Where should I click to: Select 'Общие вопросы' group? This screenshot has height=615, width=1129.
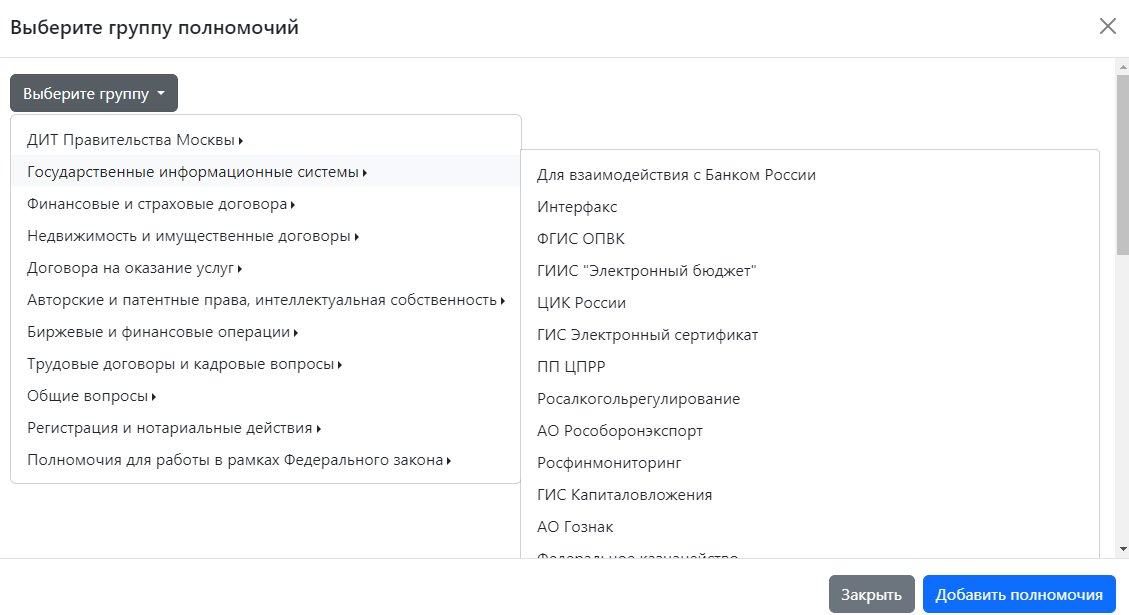91,397
